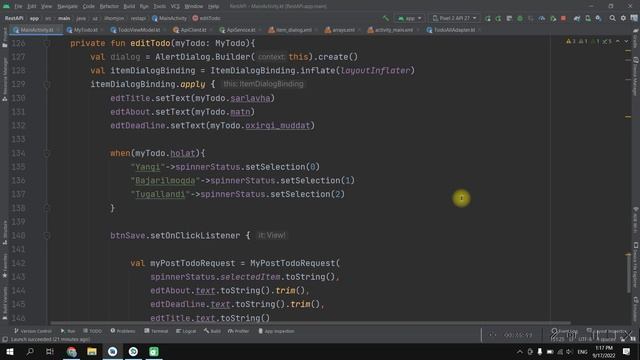Go to previous highlighted error arrow
This screenshot has height=360, width=640.
[x=618, y=41]
